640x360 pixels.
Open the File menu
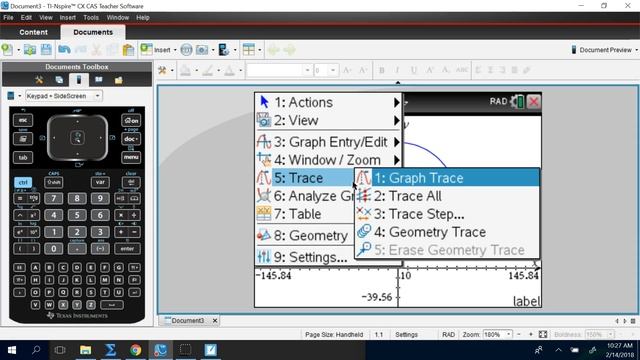point(8,18)
